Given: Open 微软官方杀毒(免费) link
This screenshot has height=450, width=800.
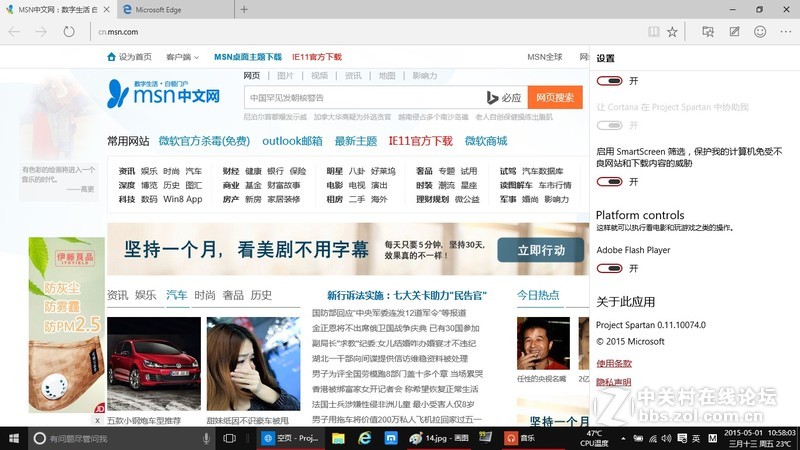Looking at the screenshot, I should click(x=204, y=141).
